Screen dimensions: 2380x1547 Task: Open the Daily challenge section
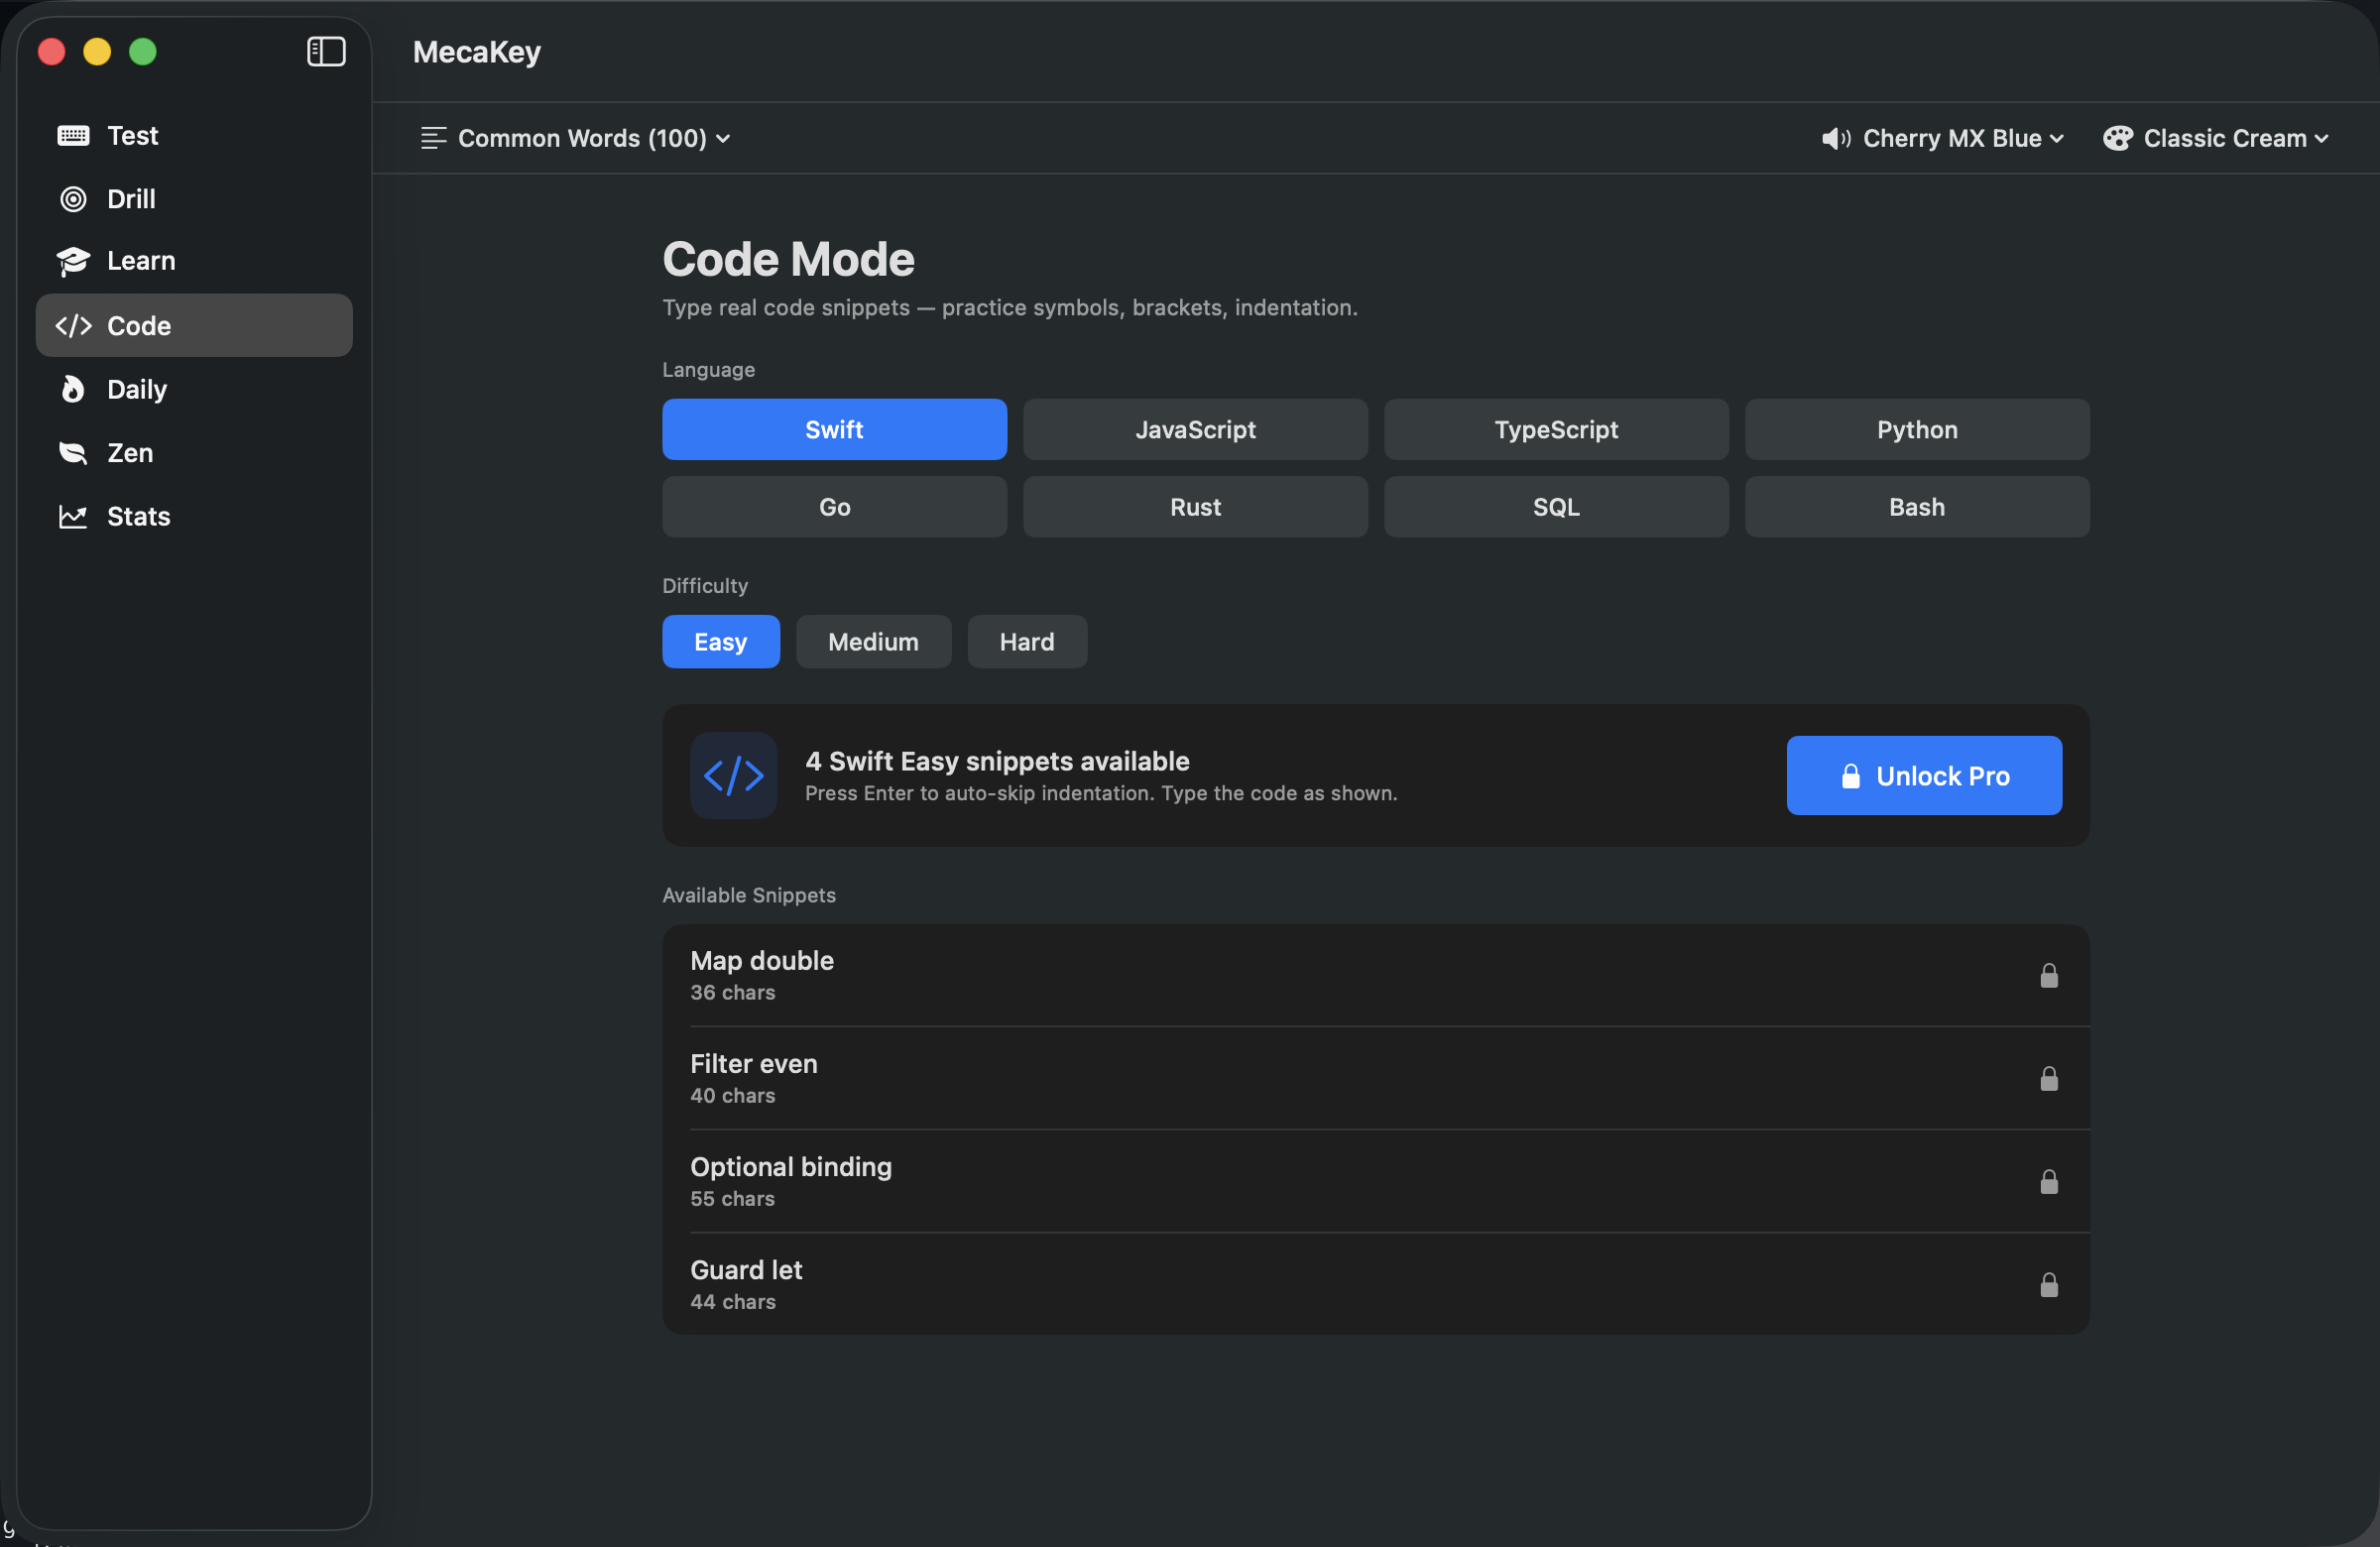194,389
